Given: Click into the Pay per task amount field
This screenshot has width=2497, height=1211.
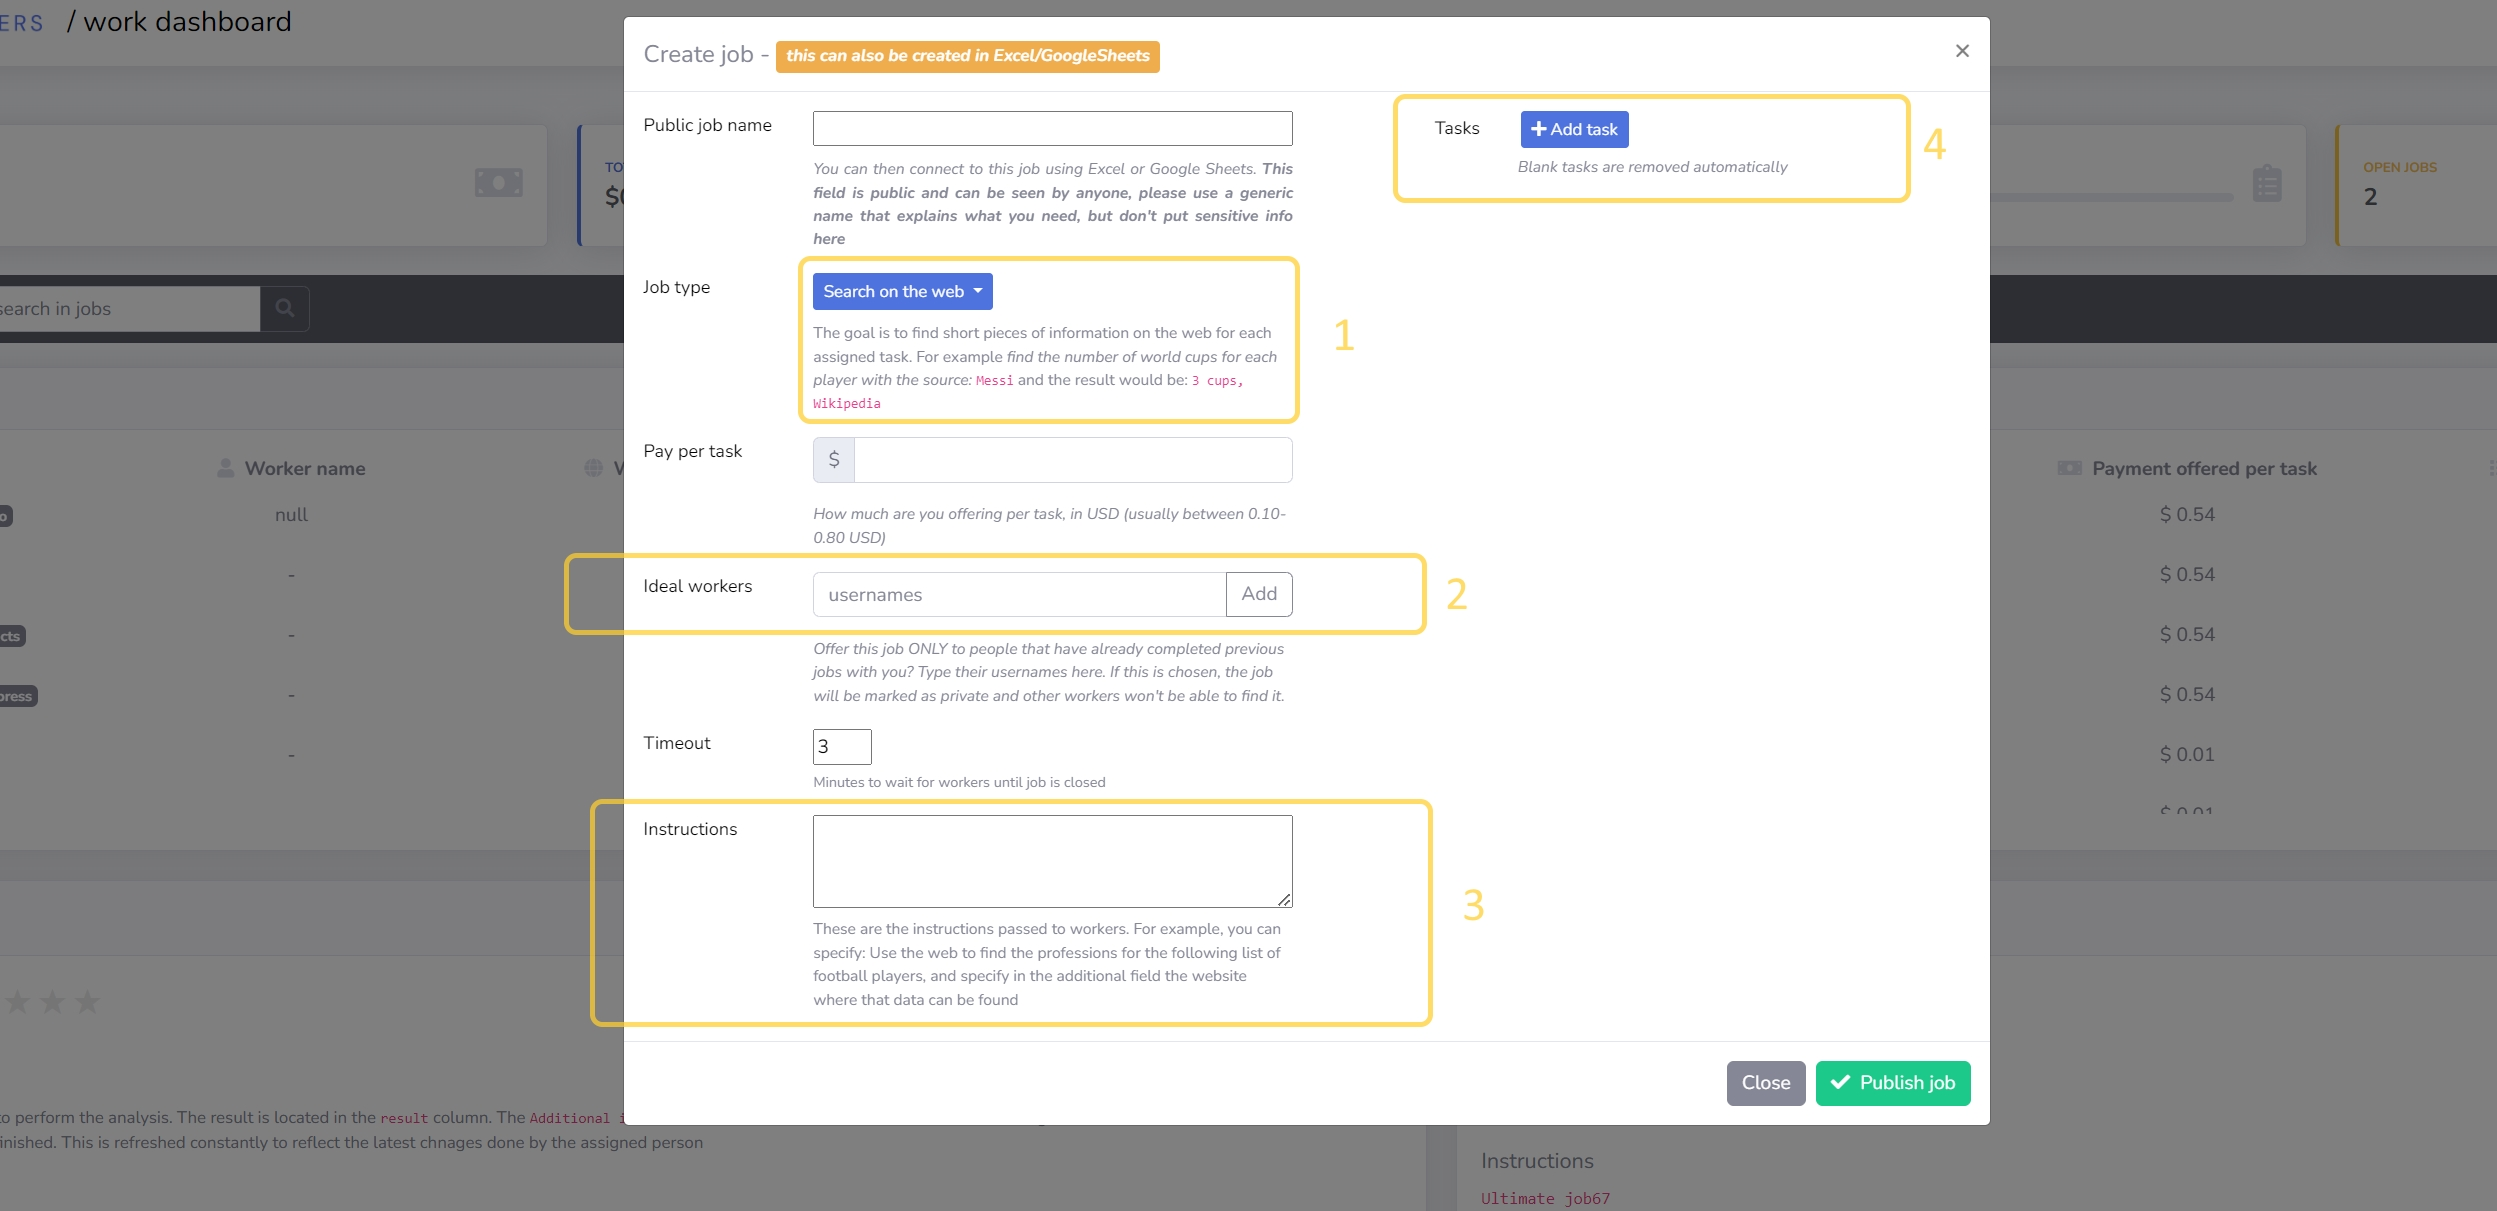Looking at the screenshot, I should 1072,460.
